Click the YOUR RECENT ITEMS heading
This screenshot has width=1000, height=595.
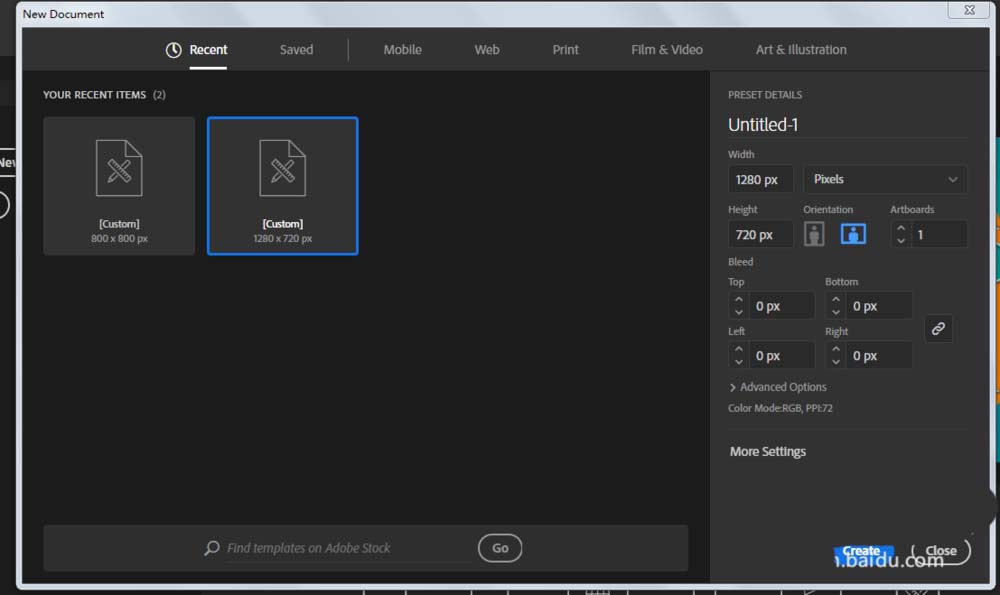[x=94, y=94]
